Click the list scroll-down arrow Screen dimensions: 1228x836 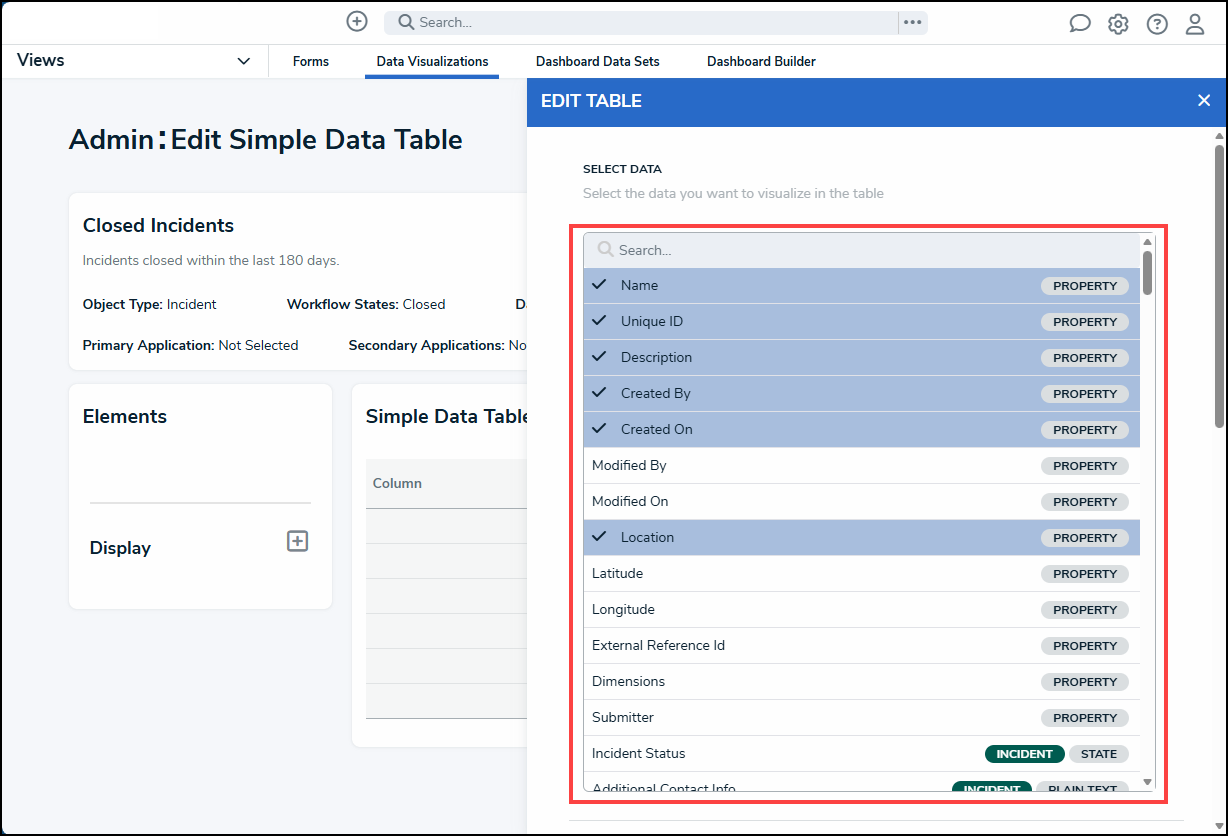click(1147, 782)
